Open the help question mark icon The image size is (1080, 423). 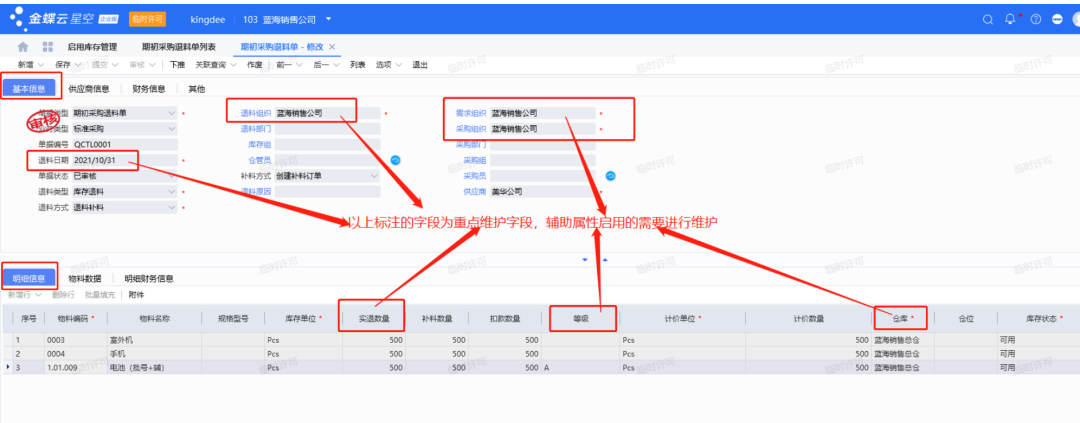[x=1035, y=19]
